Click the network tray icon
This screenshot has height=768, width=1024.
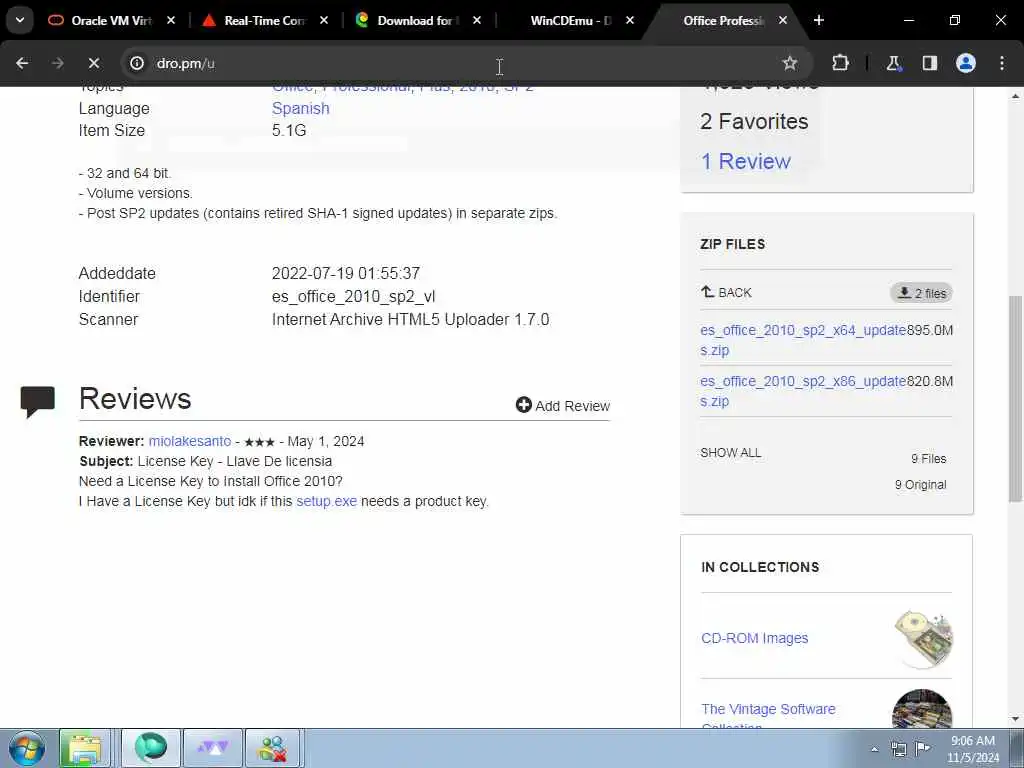click(x=899, y=749)
